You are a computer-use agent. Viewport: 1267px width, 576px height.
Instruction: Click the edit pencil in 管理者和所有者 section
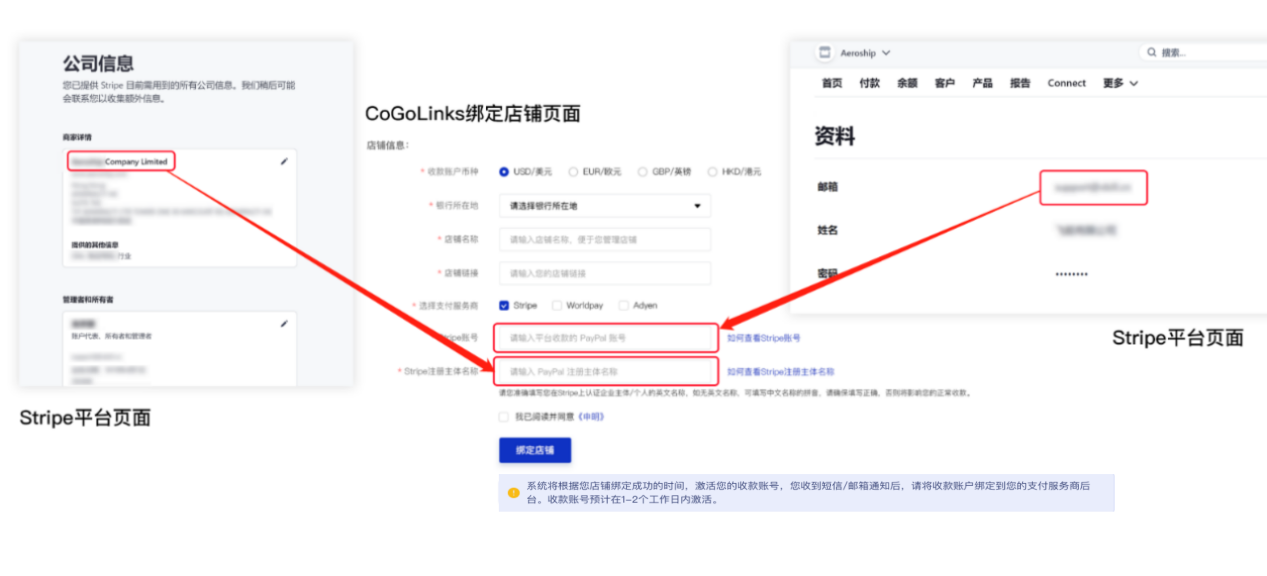(x=284, y=322)
